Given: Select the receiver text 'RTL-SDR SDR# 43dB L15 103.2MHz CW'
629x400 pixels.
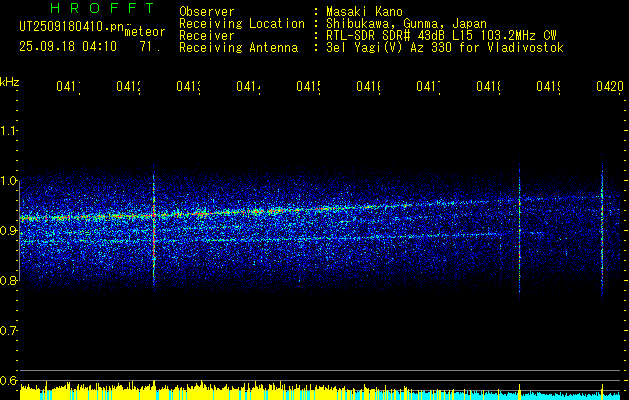Looking at the screenshot, I should point(441,36).
